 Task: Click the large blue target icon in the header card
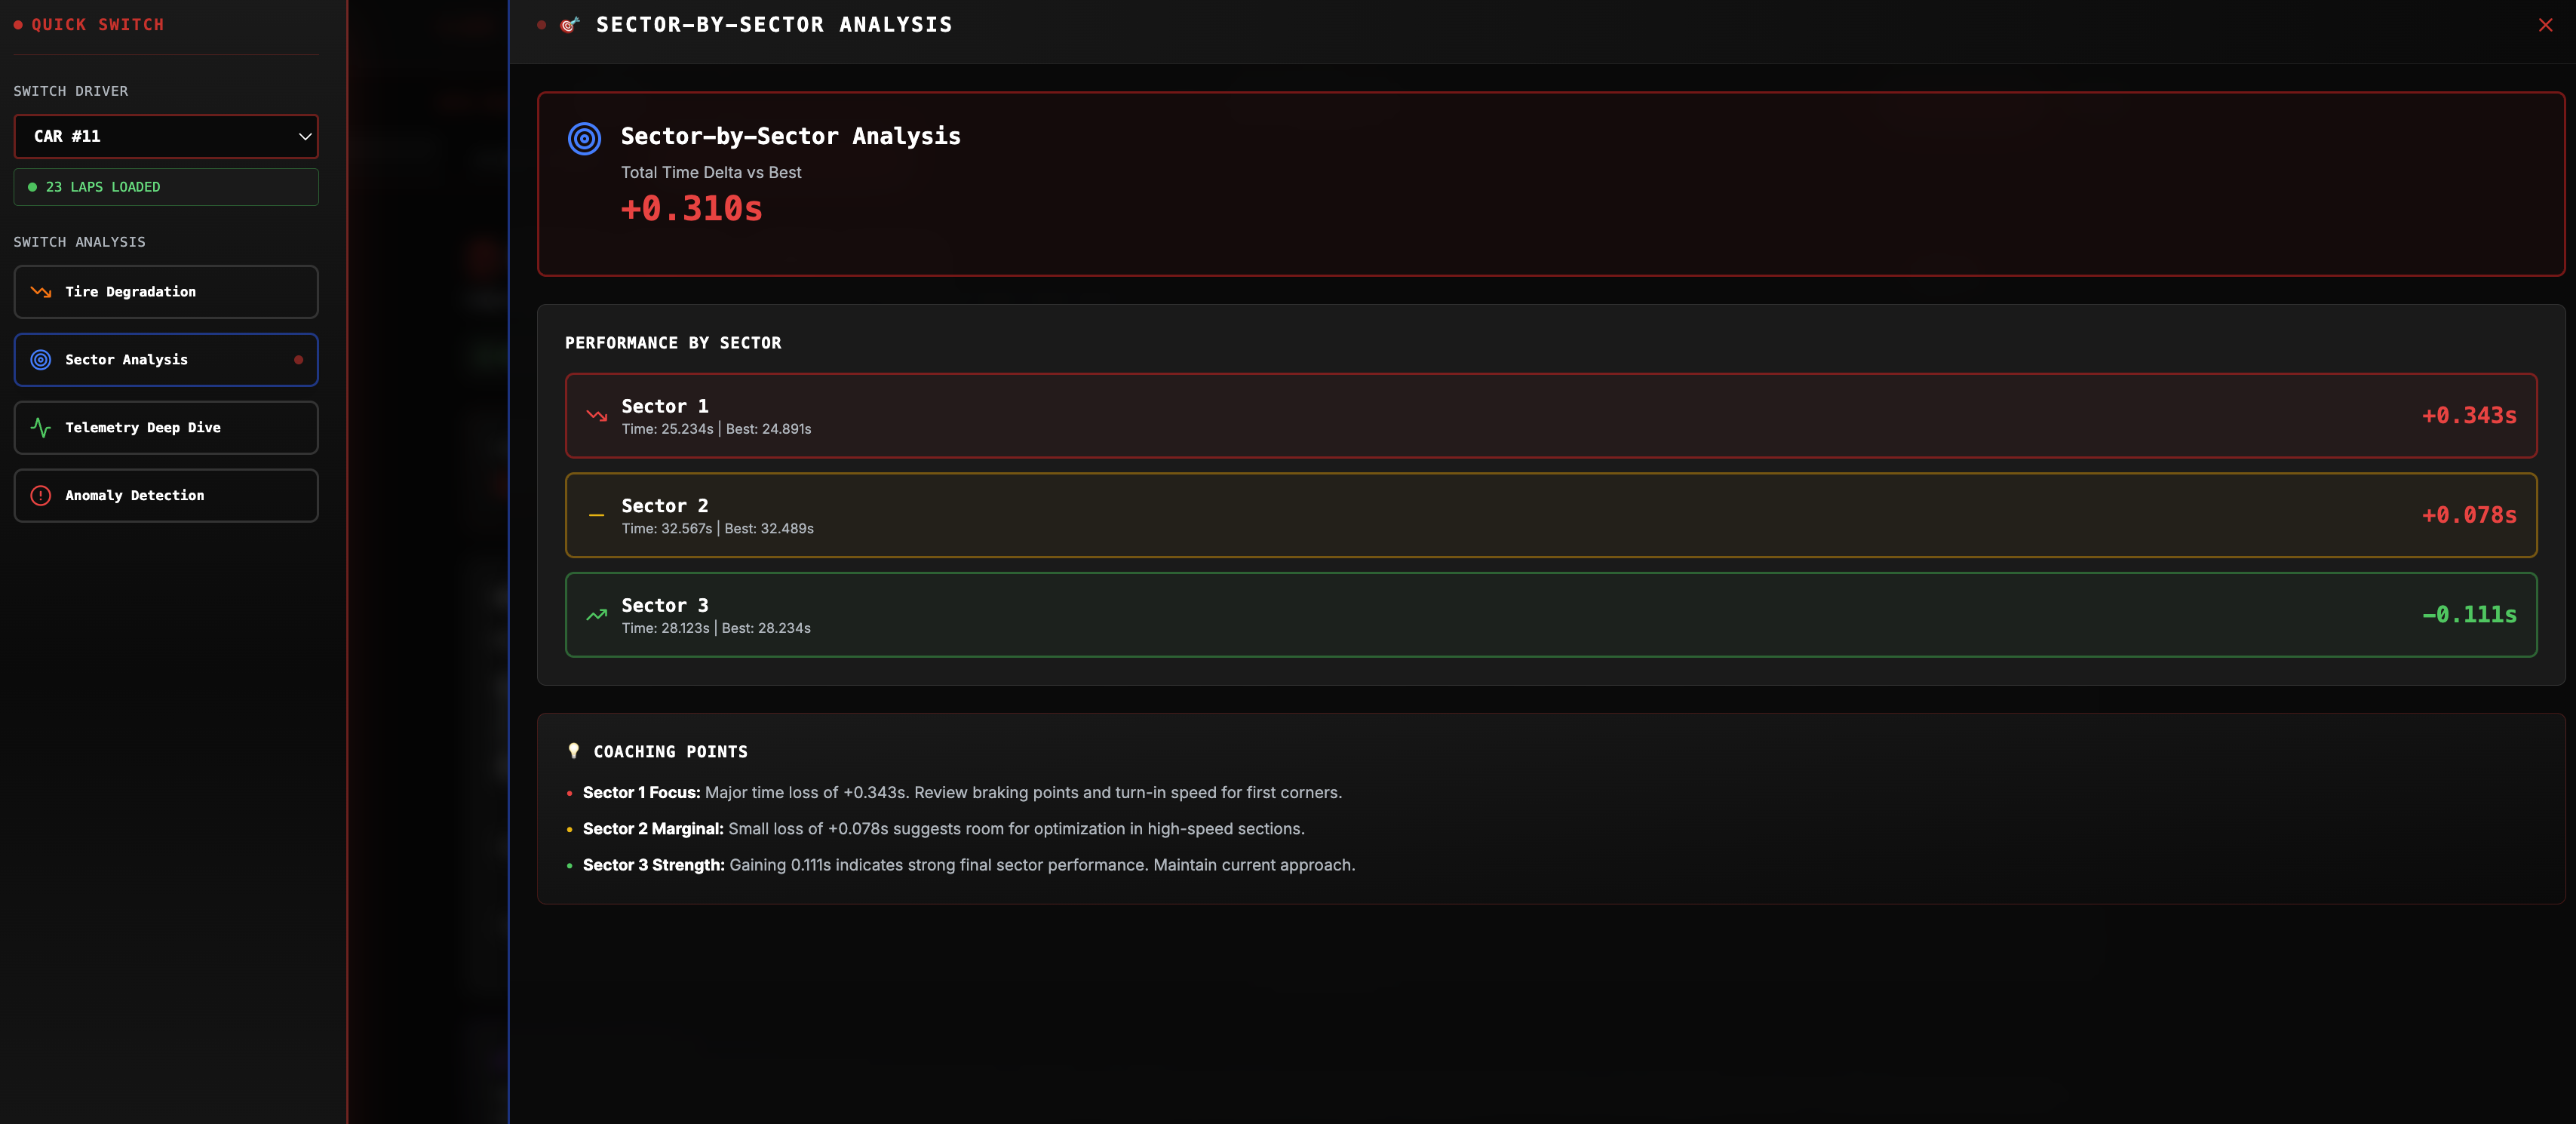584,139
